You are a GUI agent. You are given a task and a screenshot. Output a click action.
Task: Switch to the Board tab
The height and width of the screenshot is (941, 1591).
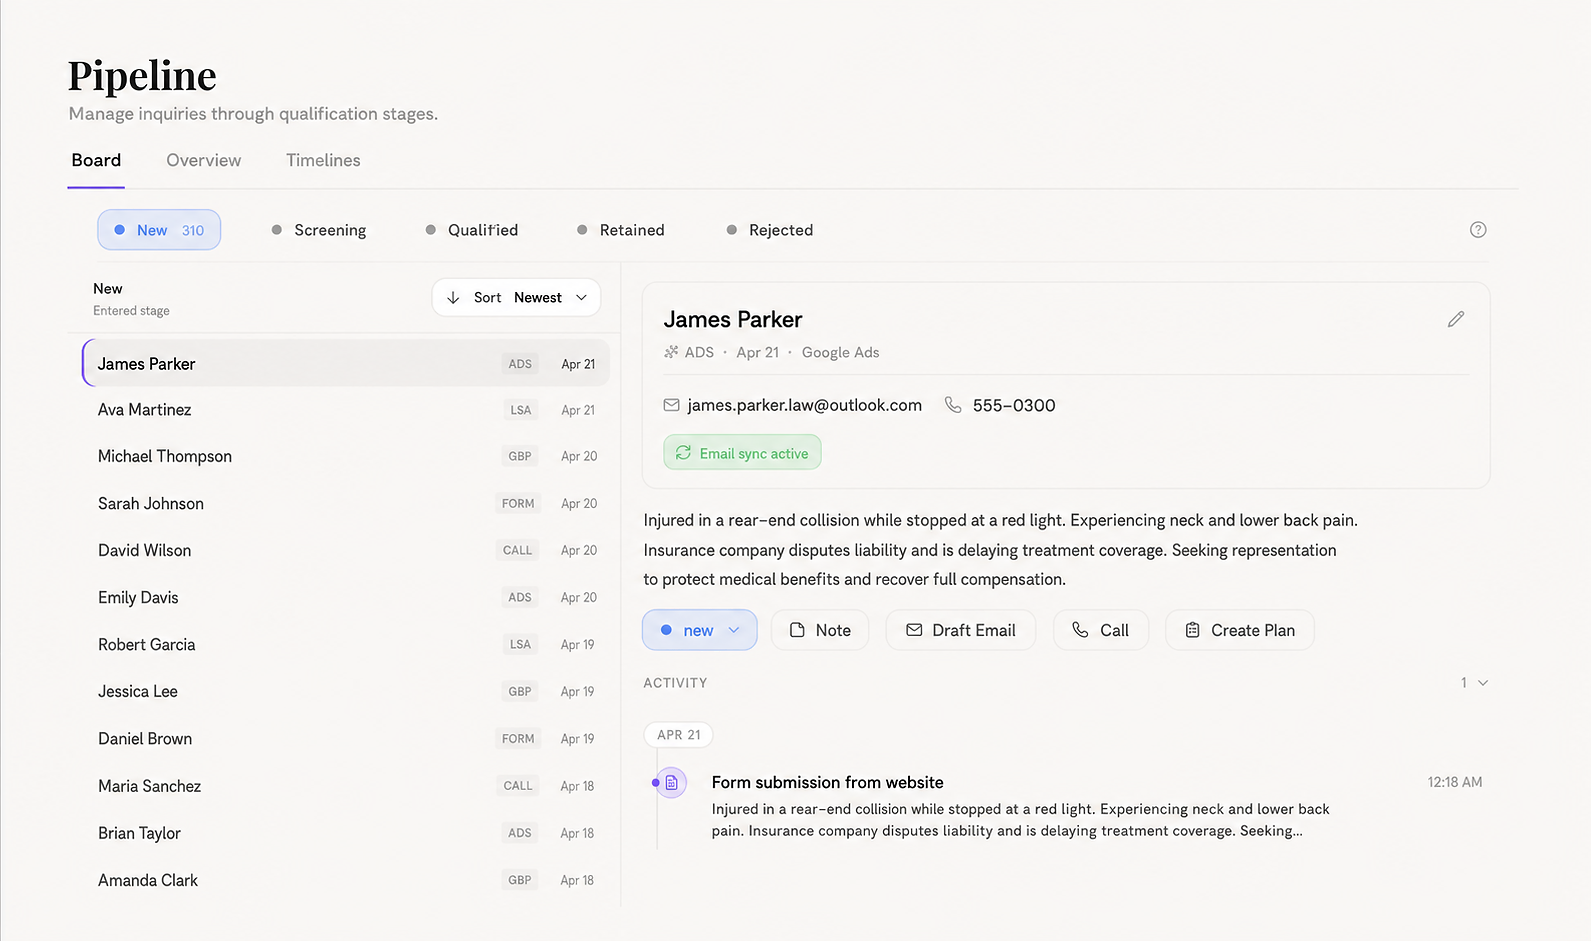(x=96, y=160)
